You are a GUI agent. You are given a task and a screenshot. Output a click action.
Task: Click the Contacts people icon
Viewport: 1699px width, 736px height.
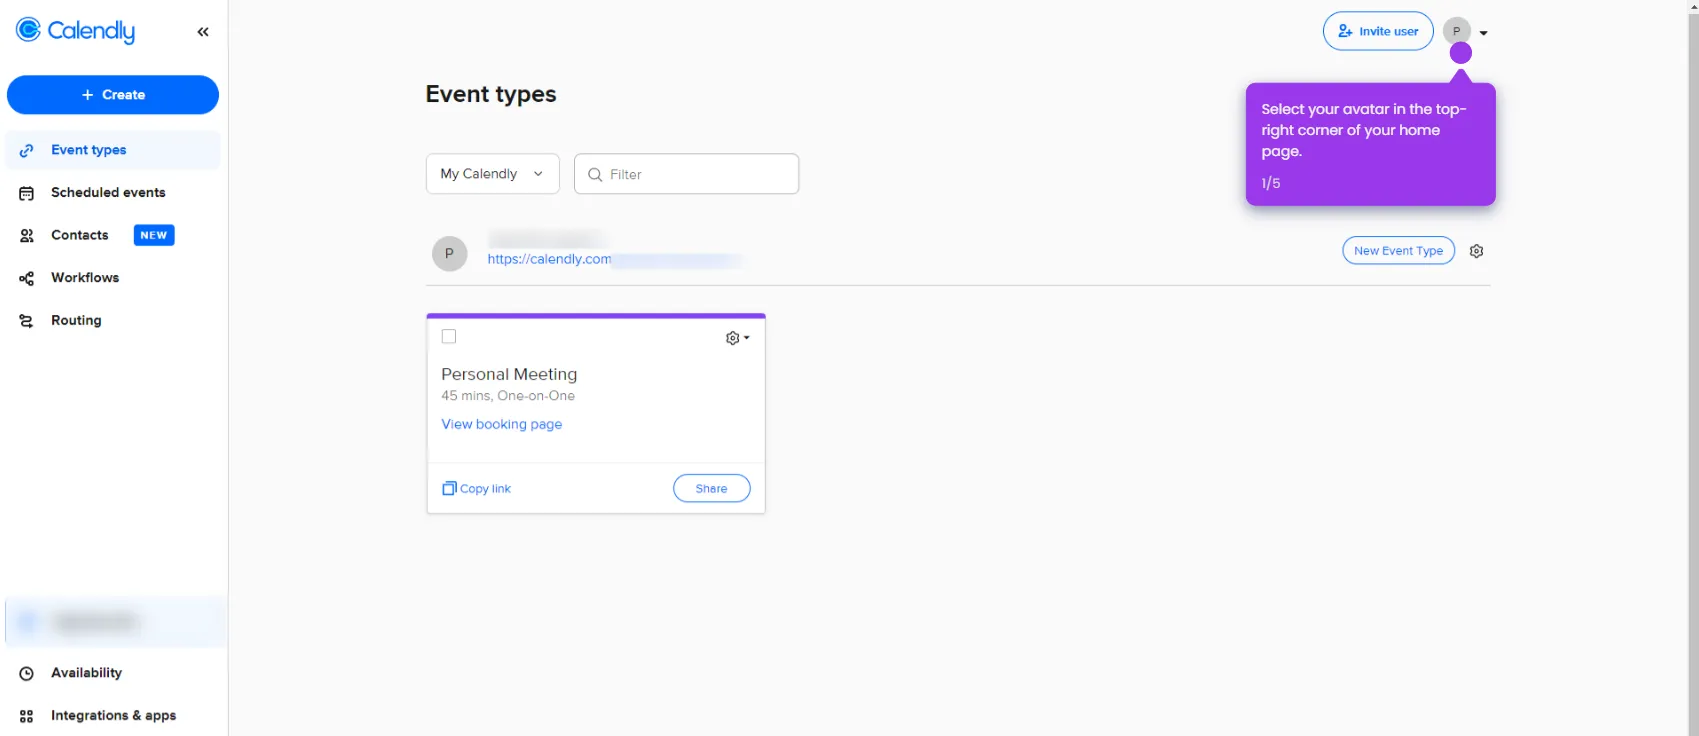pos(27,236)
